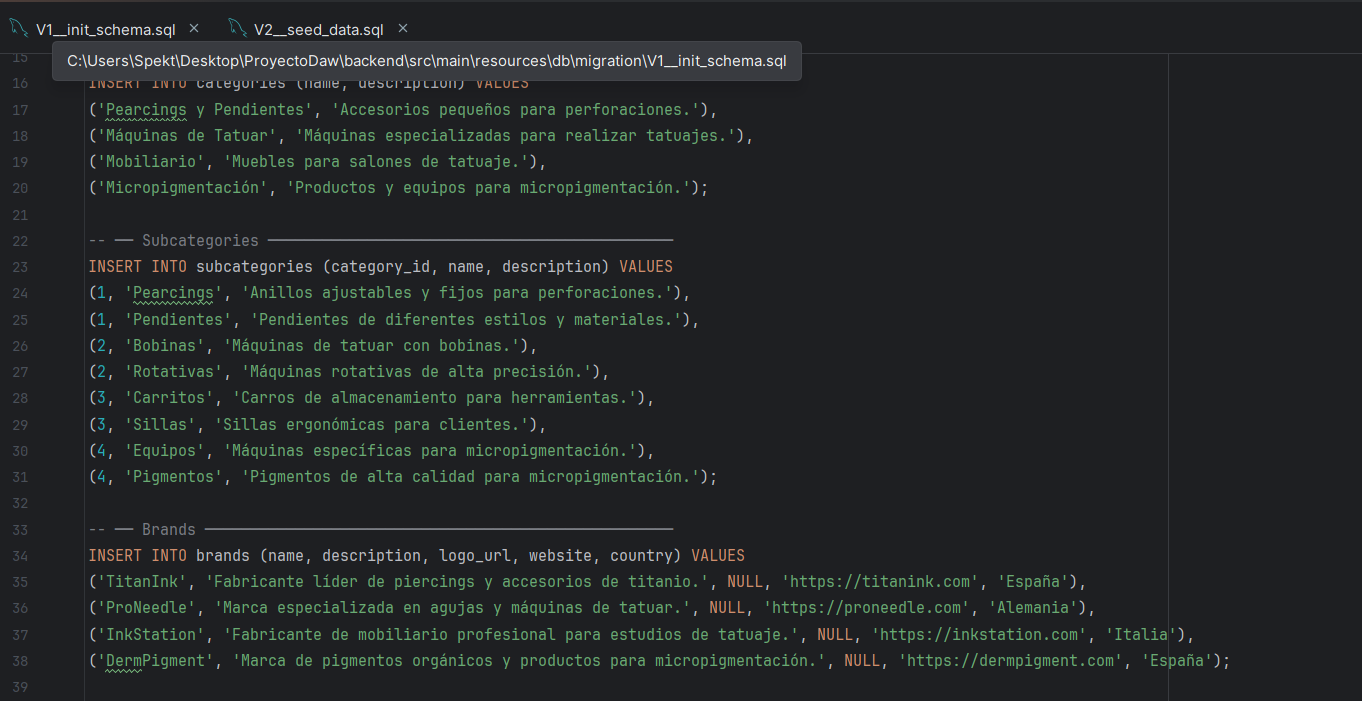Click line number 39 in the gutter
Viewport: 1362px width, 701px height.
[20, 686]
